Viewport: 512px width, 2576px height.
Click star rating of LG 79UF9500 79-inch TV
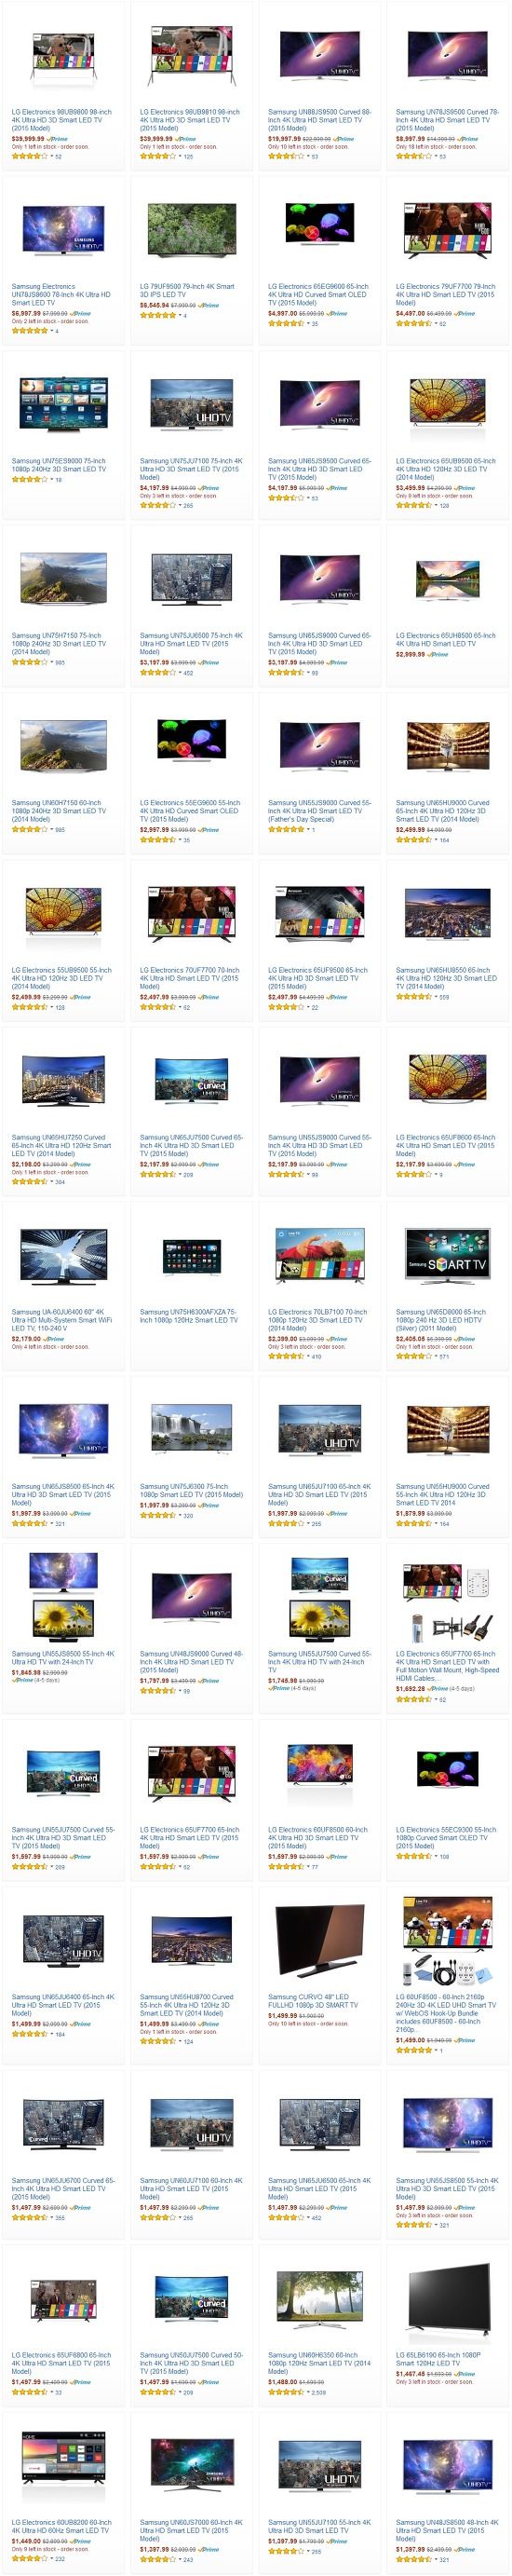pos(157,315)
